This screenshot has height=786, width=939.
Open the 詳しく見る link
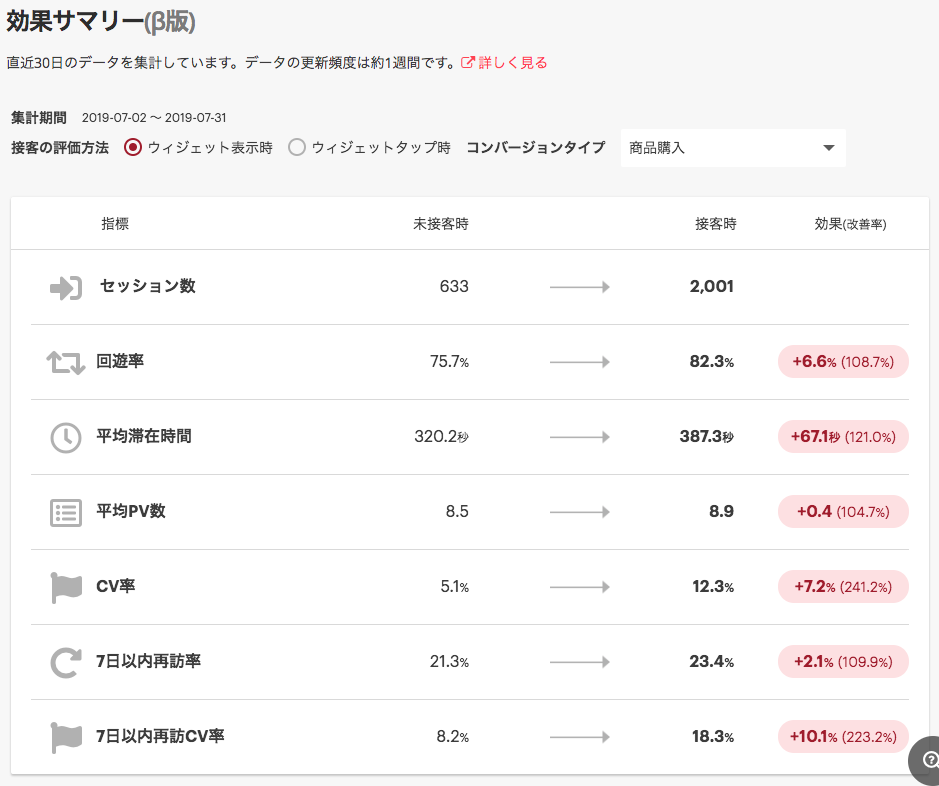pyautogui.click(x=513, y=62)
